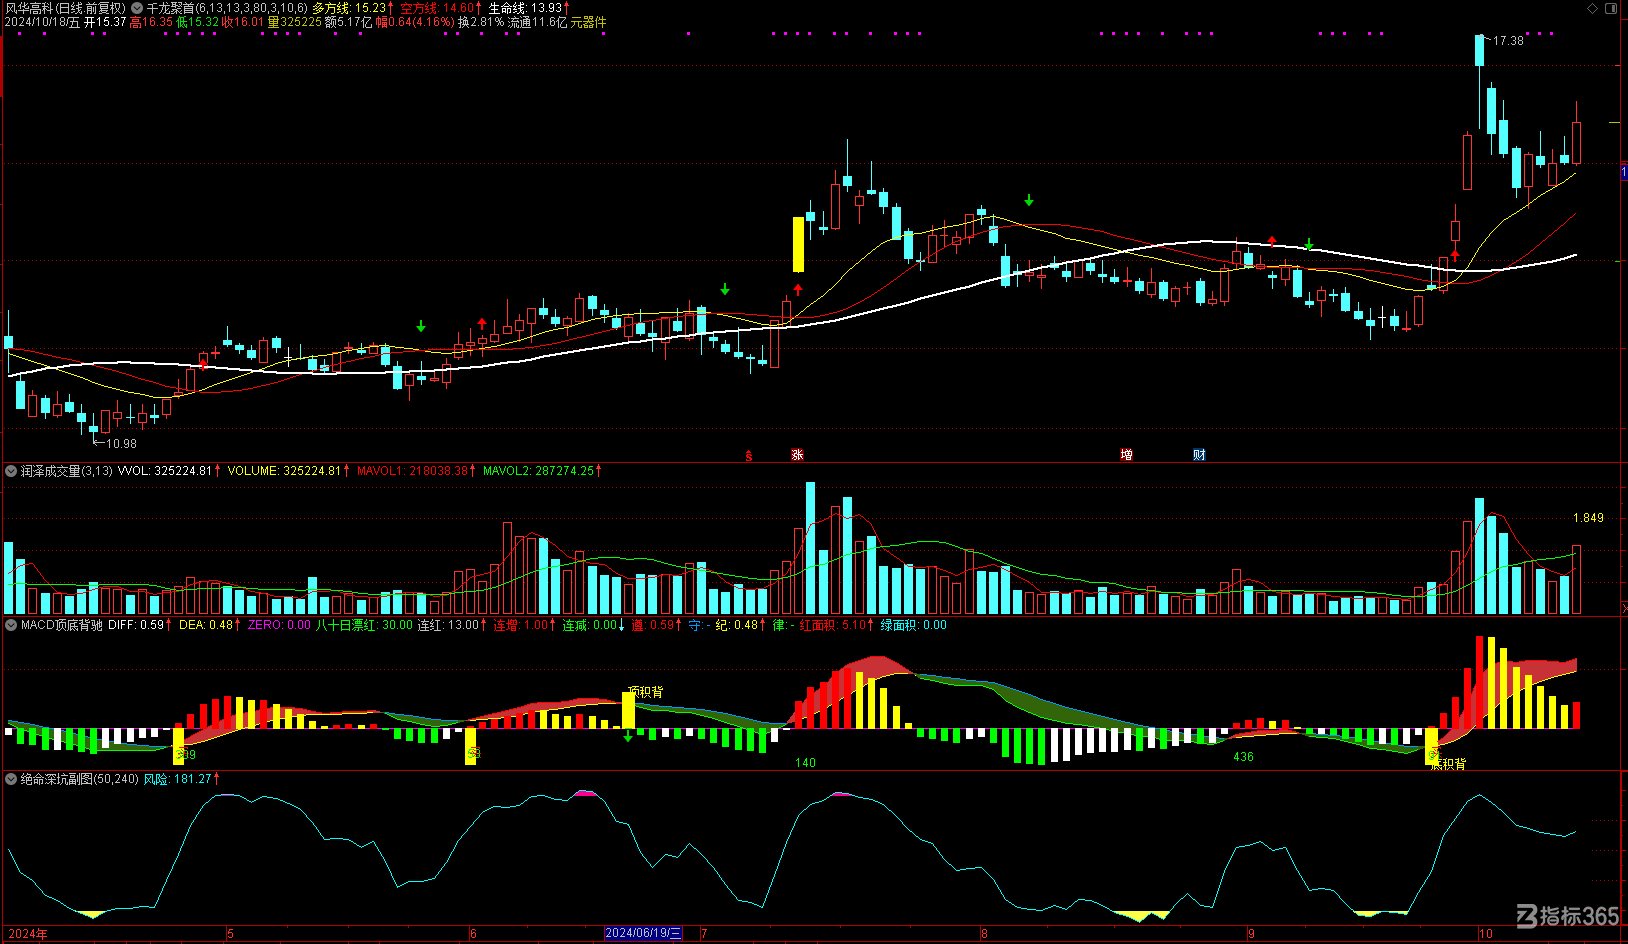The image size is (1628, 944).
Task: Click the 增 event marker
Action: pos(1127,455)
